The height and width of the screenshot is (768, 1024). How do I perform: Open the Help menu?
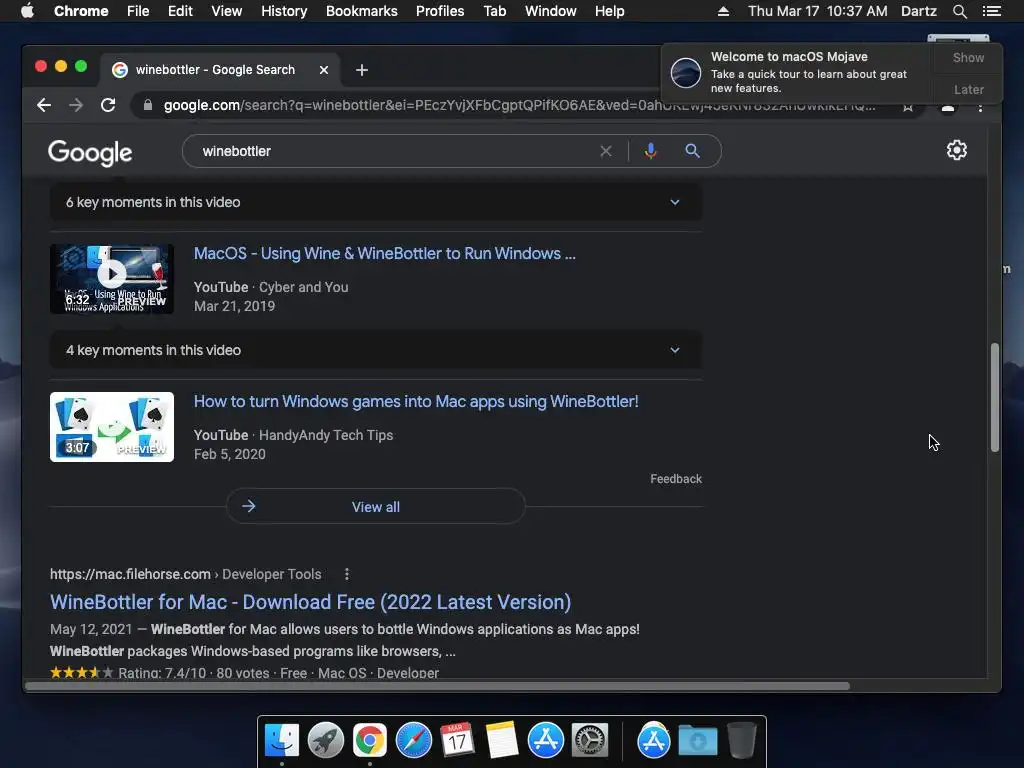[x=609, y=11]
